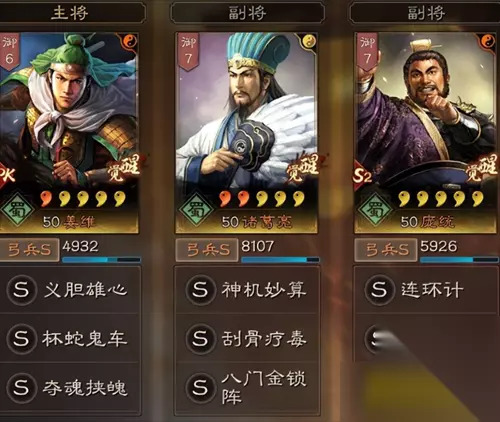Select the S rank circle beside 义胆雄心
Image resolution: width=500 pixels, height=422 pixels.
21,289
